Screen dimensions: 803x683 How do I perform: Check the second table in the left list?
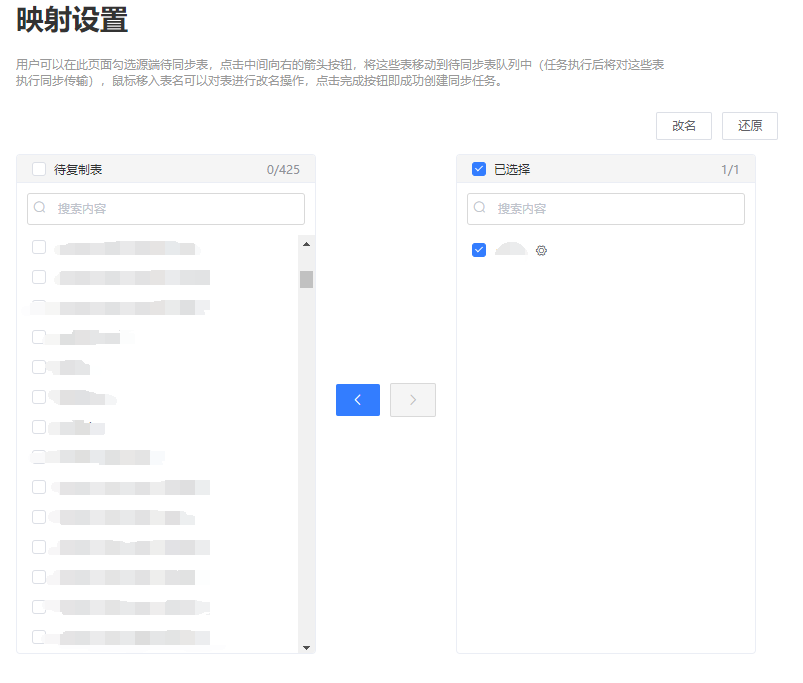pos(39,277)
